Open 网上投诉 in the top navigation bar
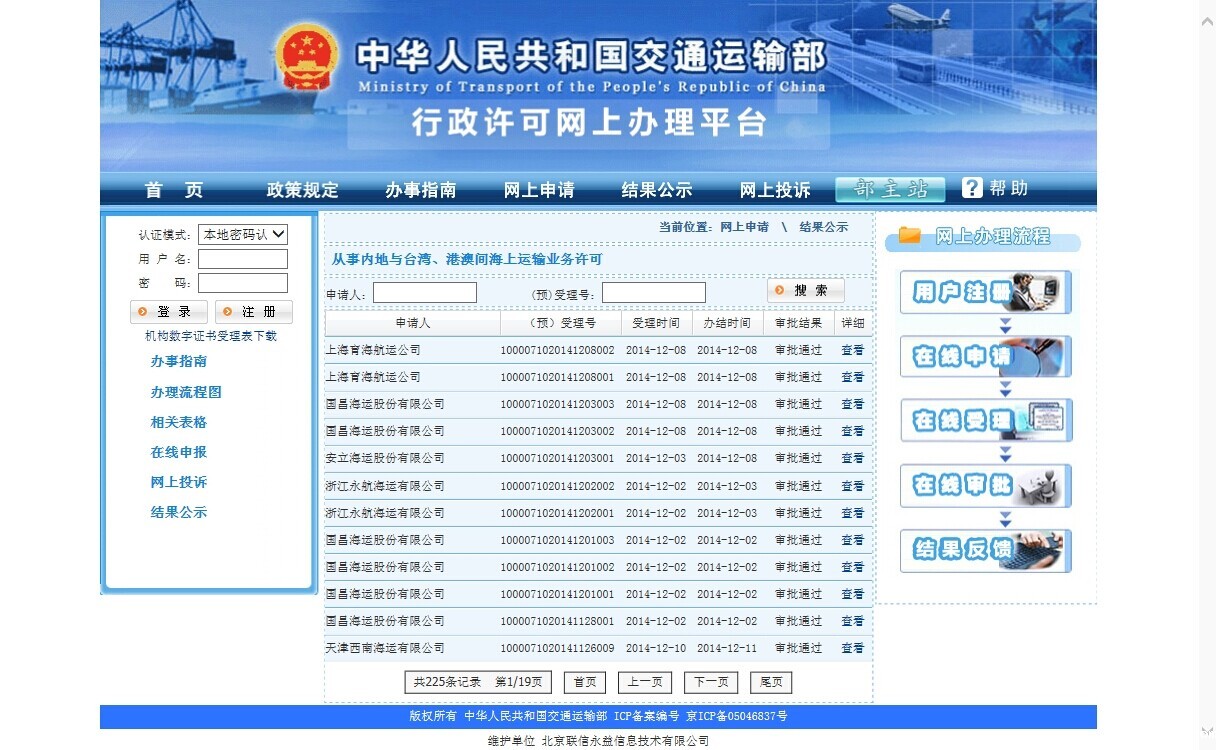 774,190
